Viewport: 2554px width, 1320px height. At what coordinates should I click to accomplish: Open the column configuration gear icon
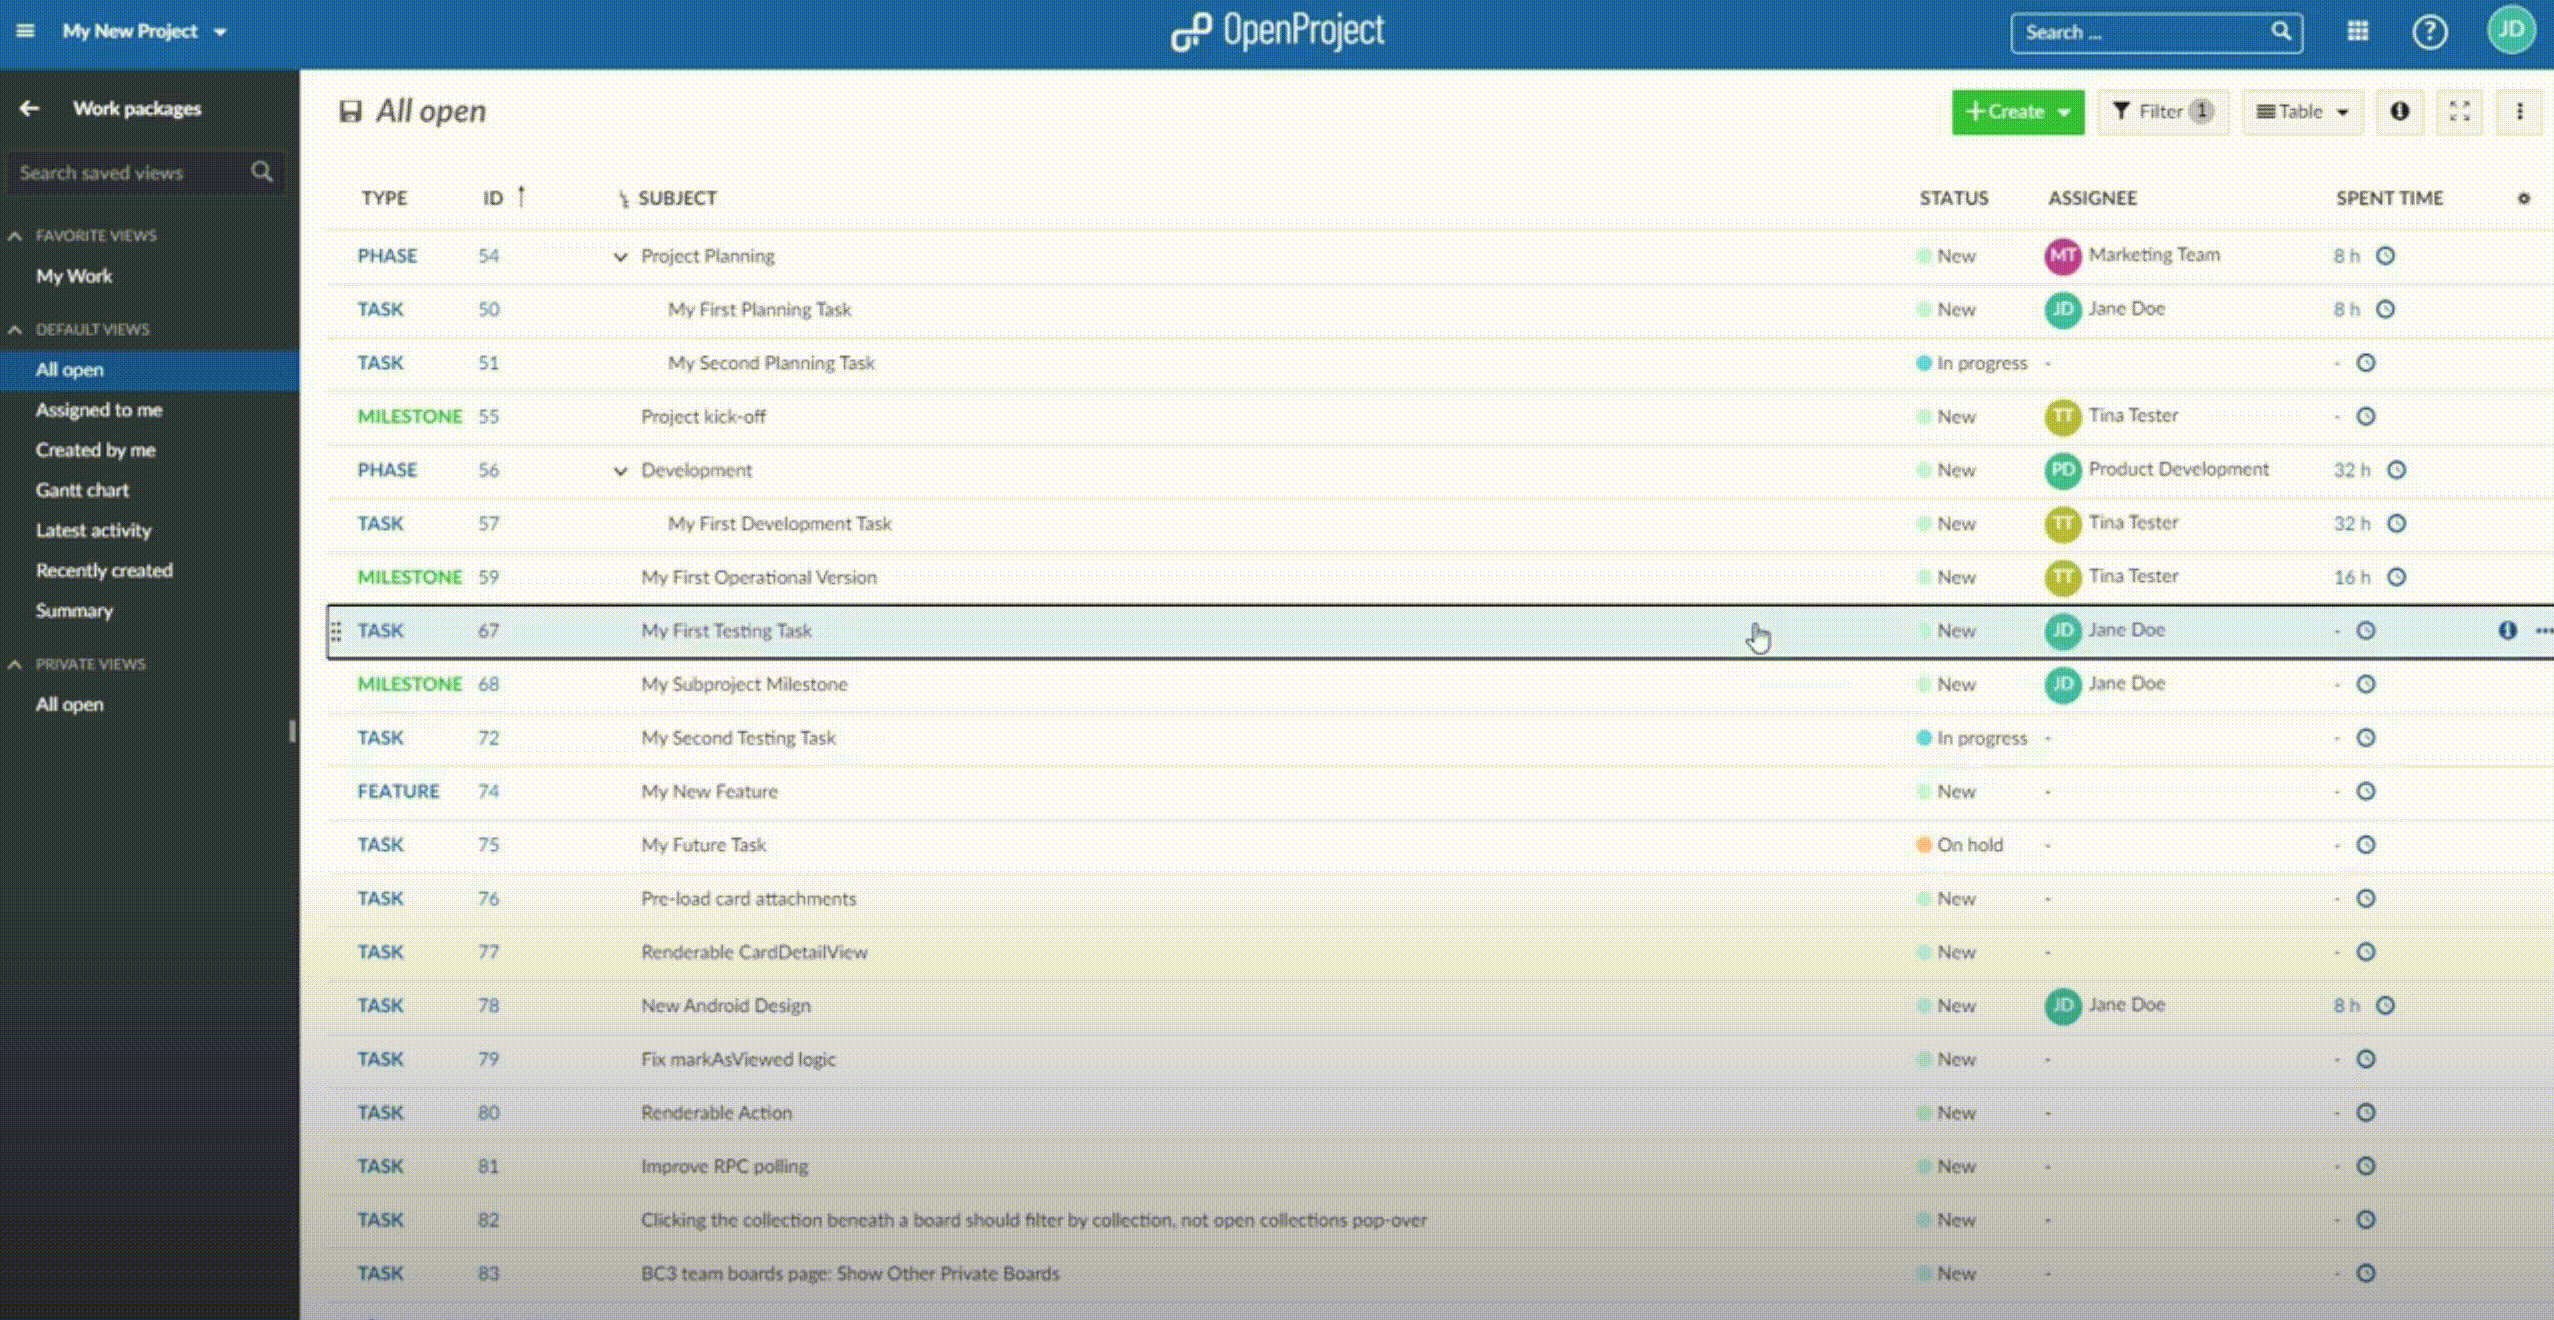pyautogui.click(x=2524, y=198)
